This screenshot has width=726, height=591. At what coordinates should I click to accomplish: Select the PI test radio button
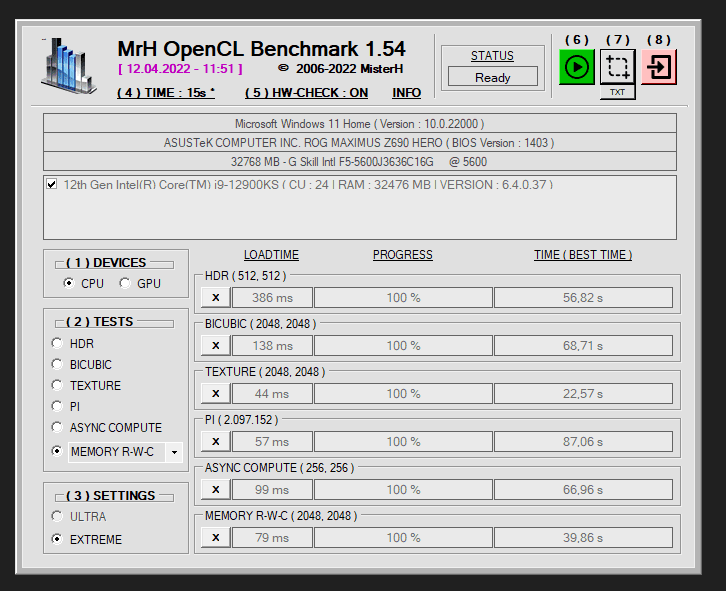click(x=57, y=406)
